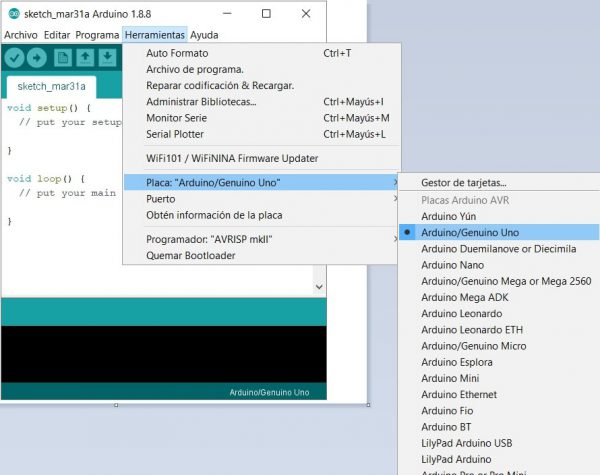This screenshot has height=475, width=600.
Task: Click the Verify checkmark toolbar icon
Action: (x=15, y=58)
